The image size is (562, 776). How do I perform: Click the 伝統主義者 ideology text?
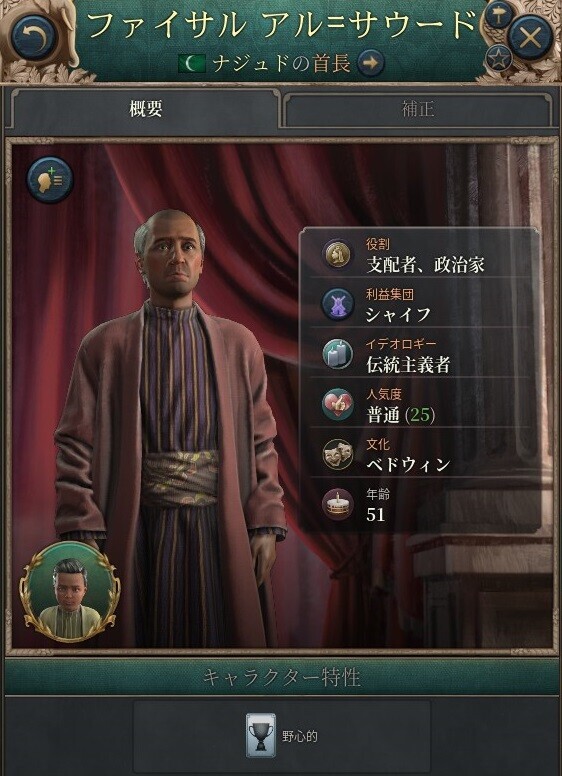(408, 365)
